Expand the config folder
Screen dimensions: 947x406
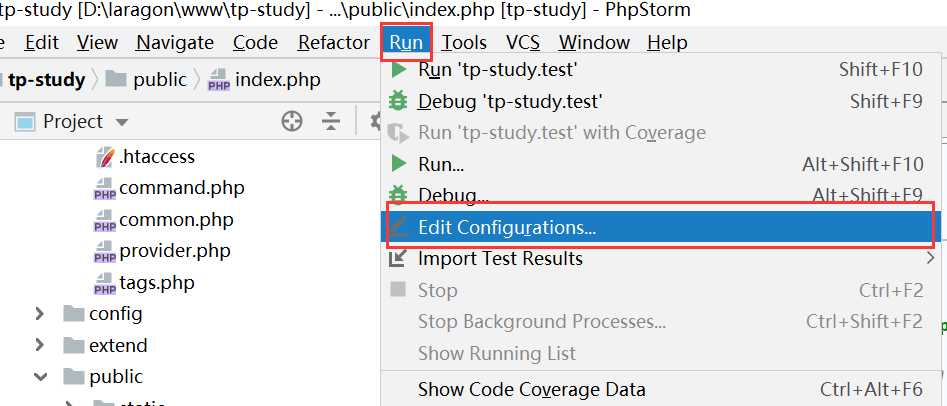tap(40, 314)
